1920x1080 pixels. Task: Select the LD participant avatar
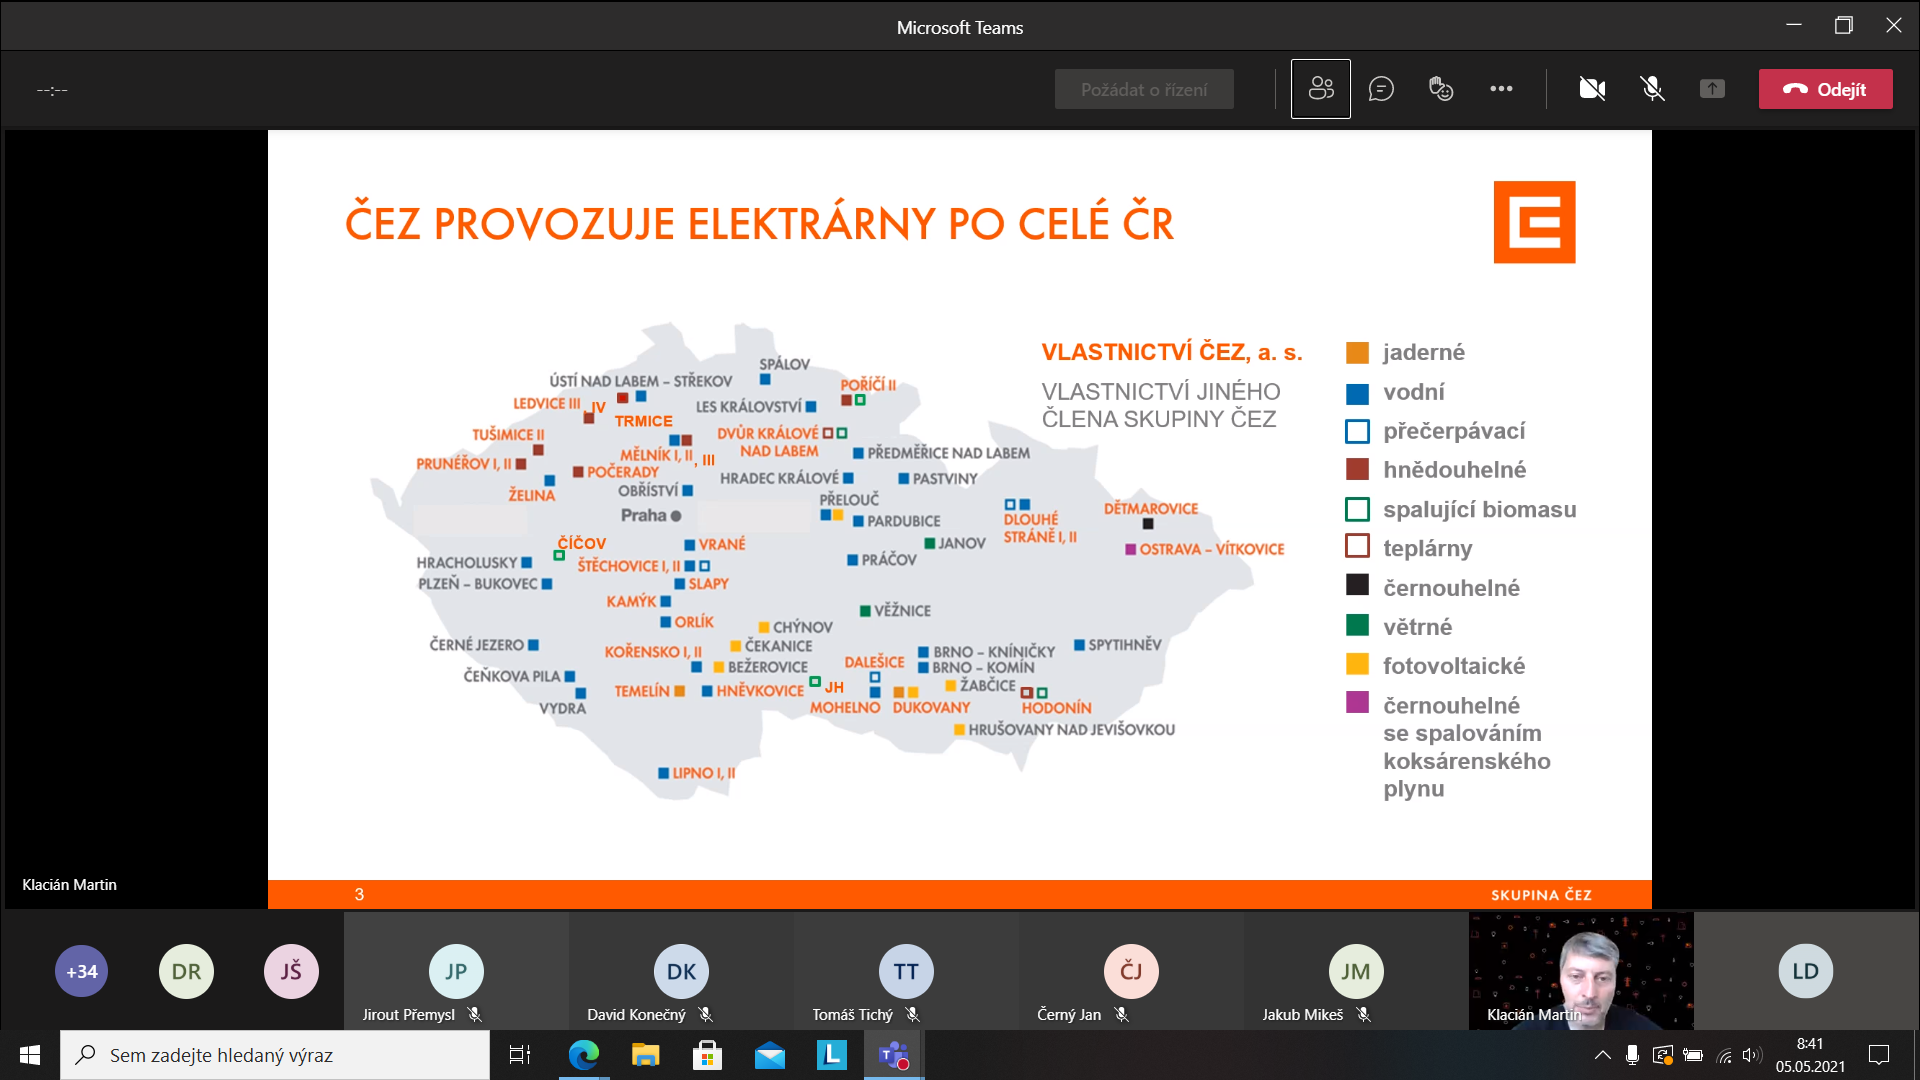pyautogui.click(x=1805, y=971)
